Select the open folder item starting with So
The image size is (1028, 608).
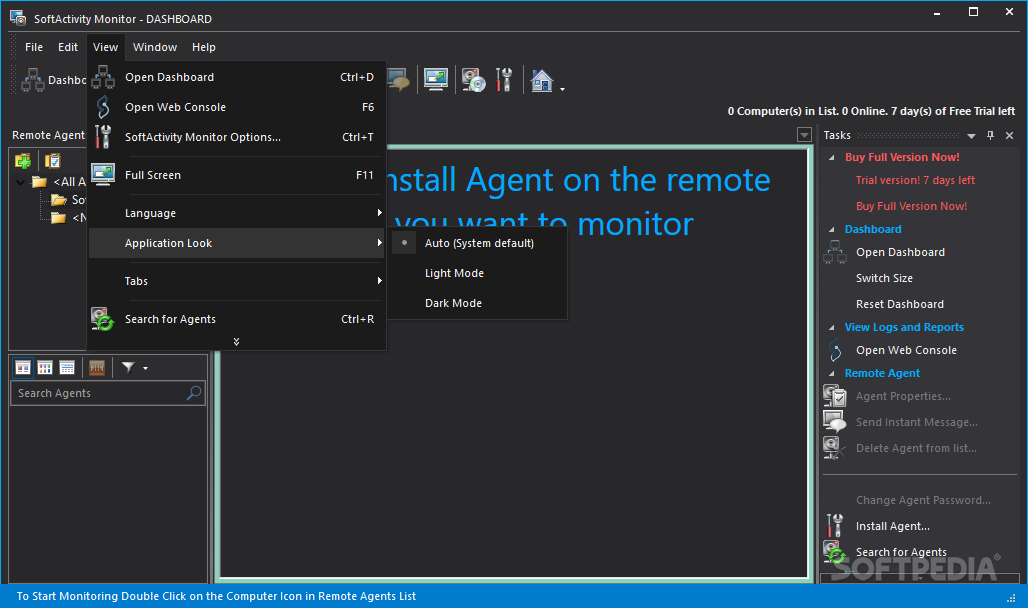68,199
